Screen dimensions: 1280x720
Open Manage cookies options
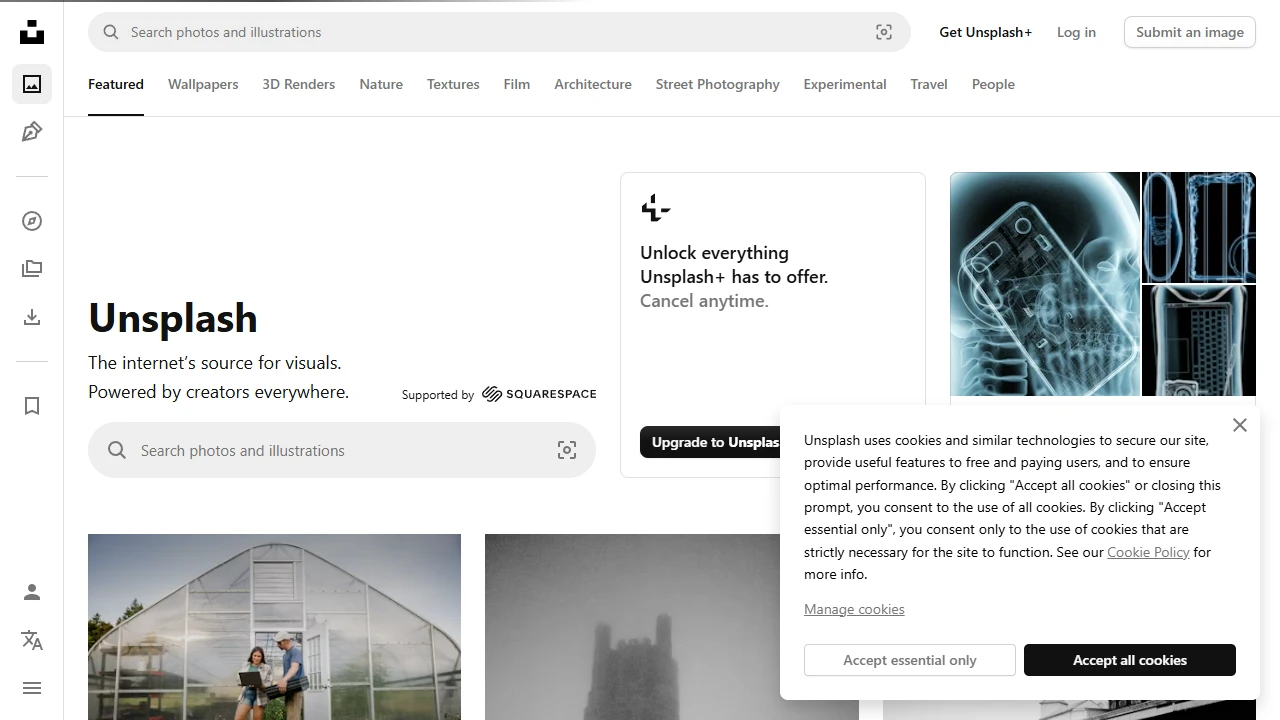(854, 609)
